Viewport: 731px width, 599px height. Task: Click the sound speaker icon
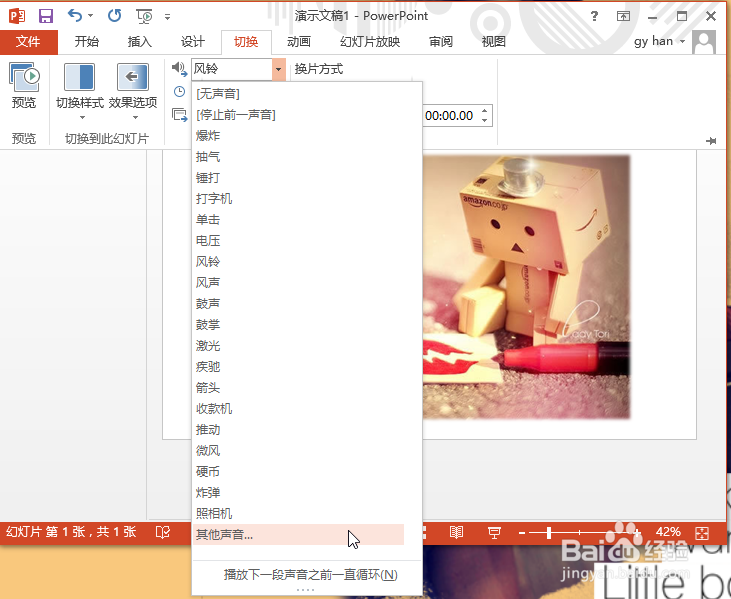pos(179,69)
